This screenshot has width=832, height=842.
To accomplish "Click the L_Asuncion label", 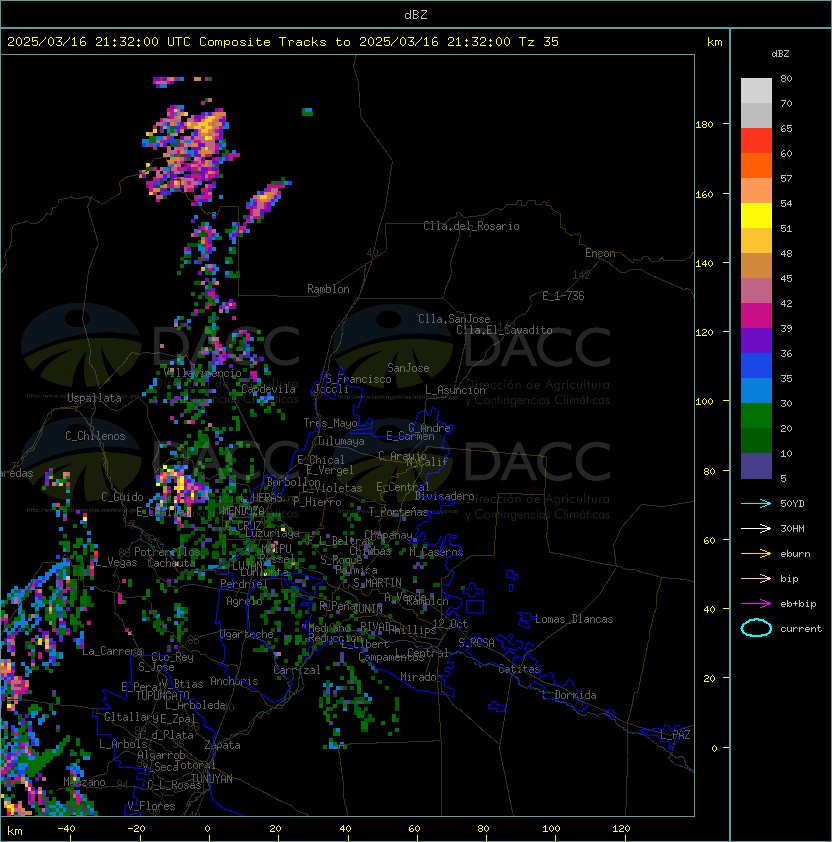I will (x=455, y=390).
